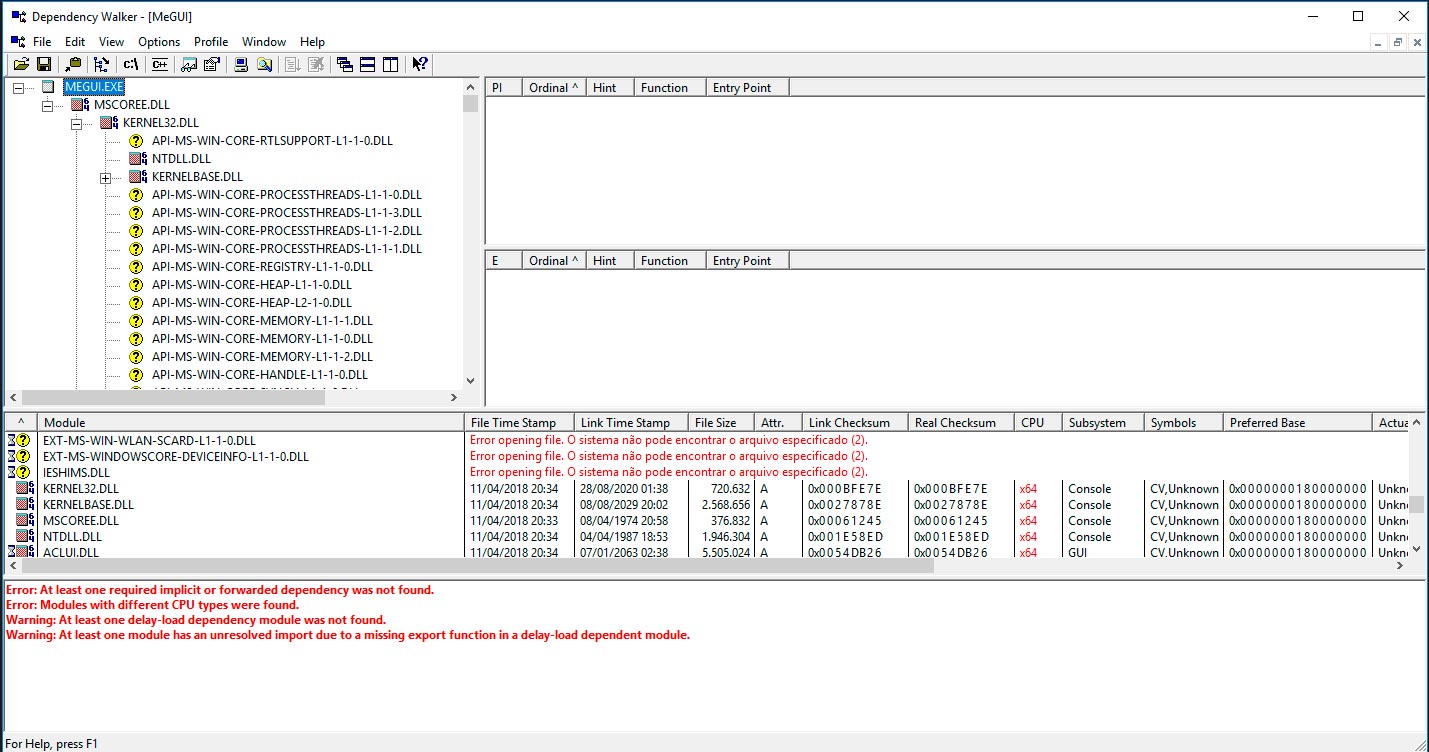Click the tree pane horizontal scroll-right arrow
Image resolution: width=1429 pixels, height=752 pixels.
coord(453,397)
